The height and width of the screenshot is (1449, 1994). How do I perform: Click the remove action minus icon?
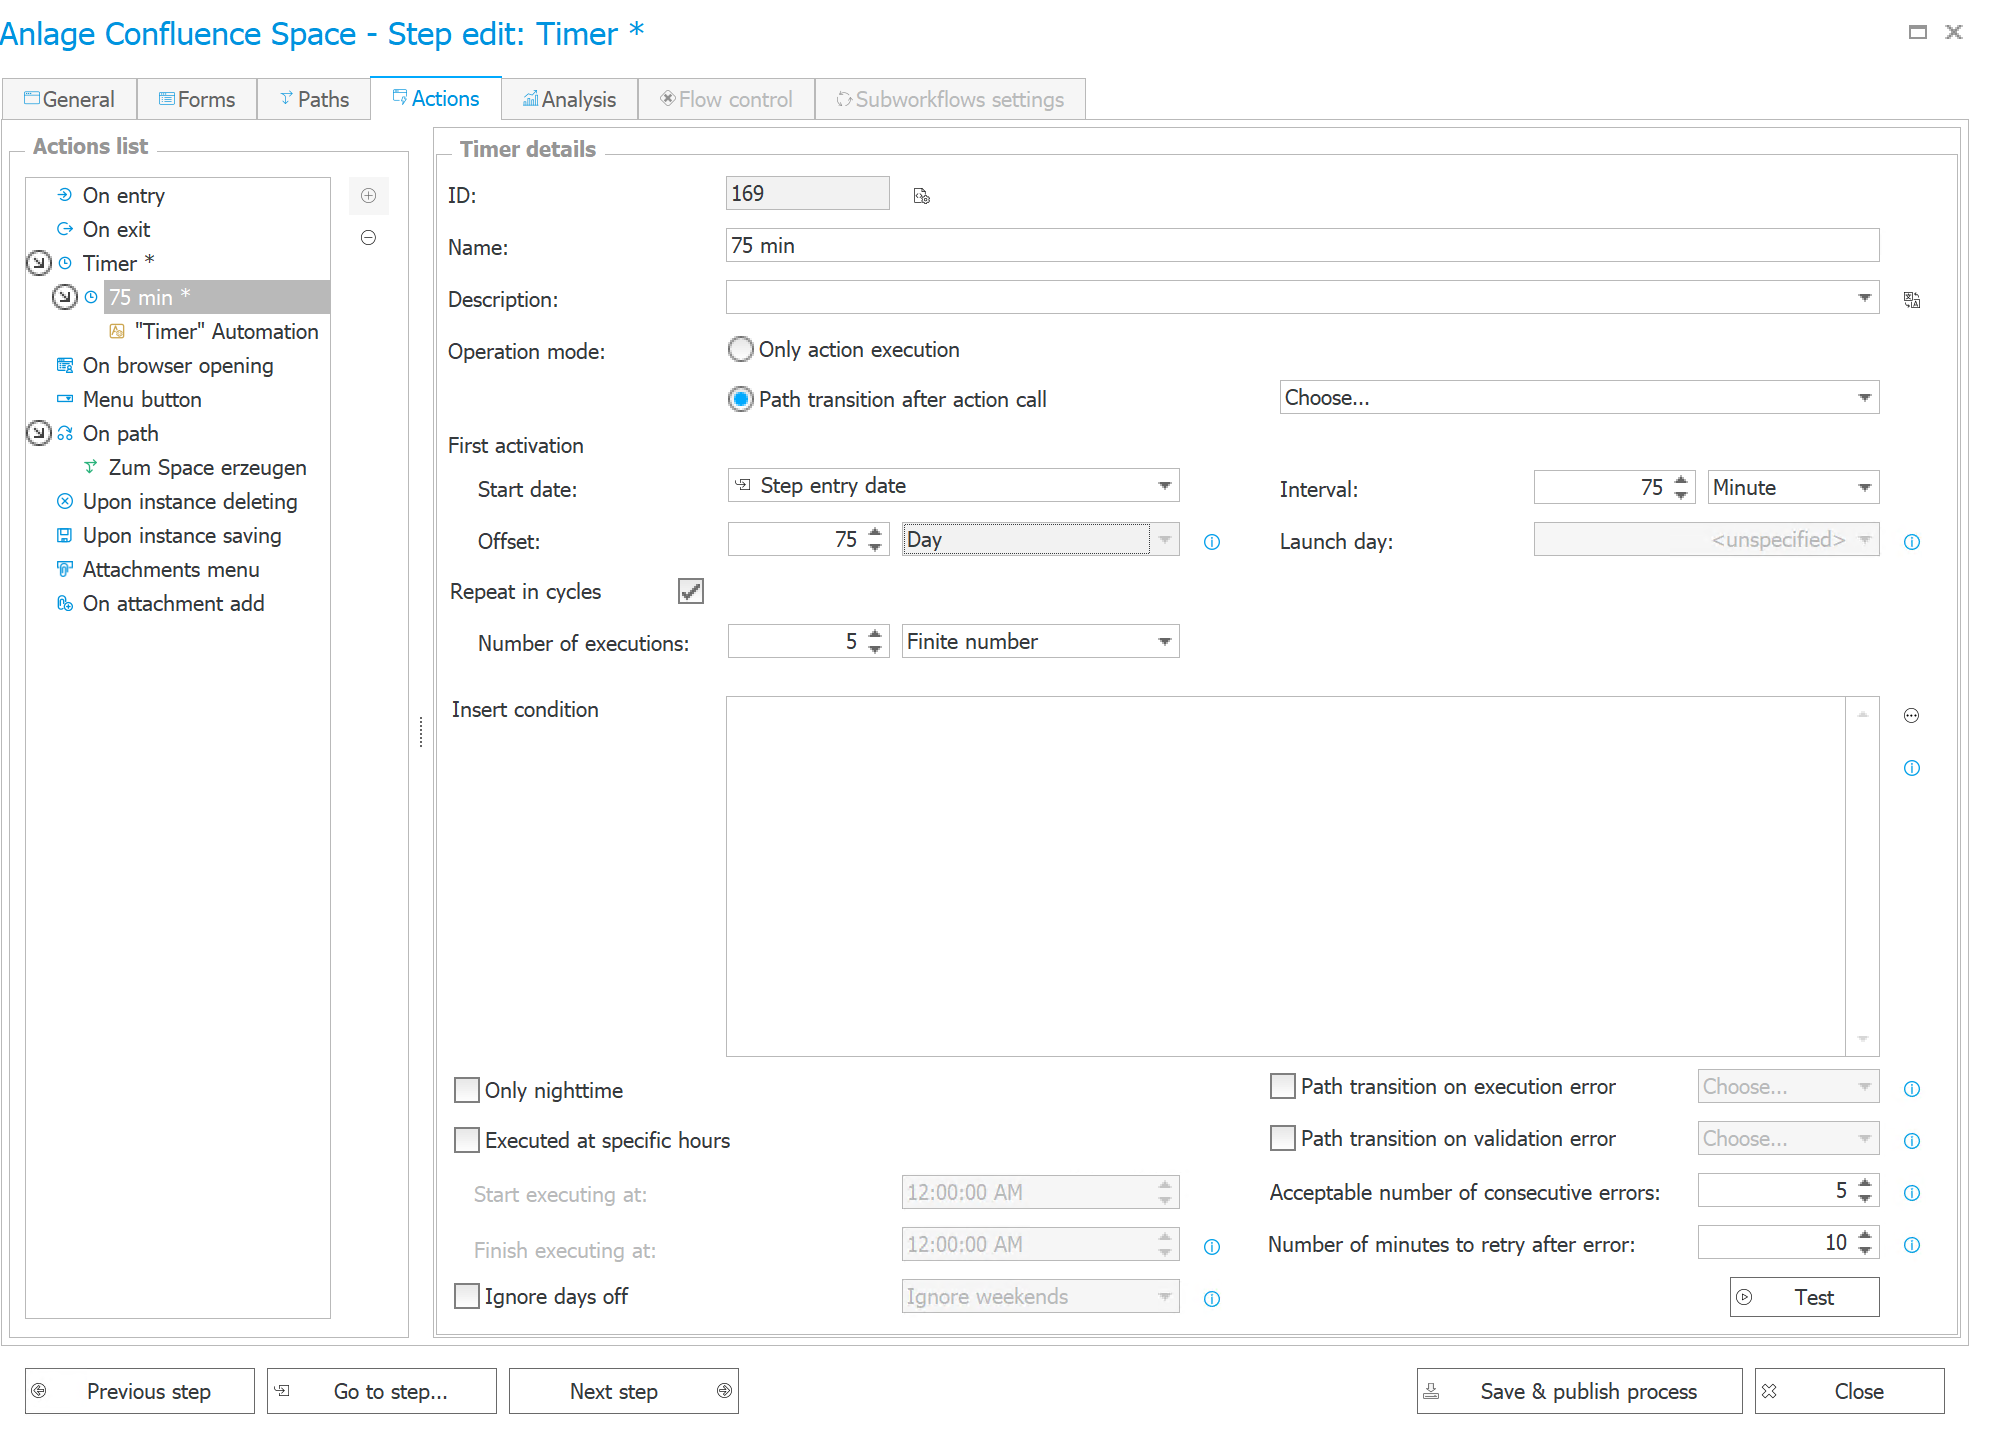click(368, 238)
